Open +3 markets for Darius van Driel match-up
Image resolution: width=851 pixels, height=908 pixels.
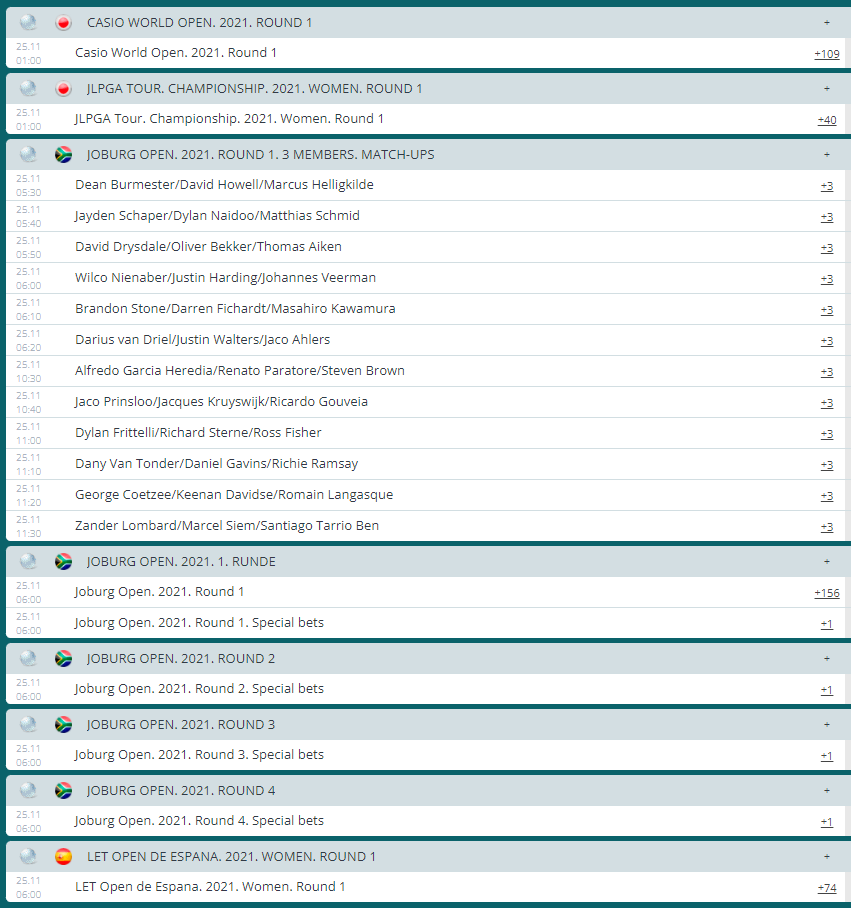[827, 342]
